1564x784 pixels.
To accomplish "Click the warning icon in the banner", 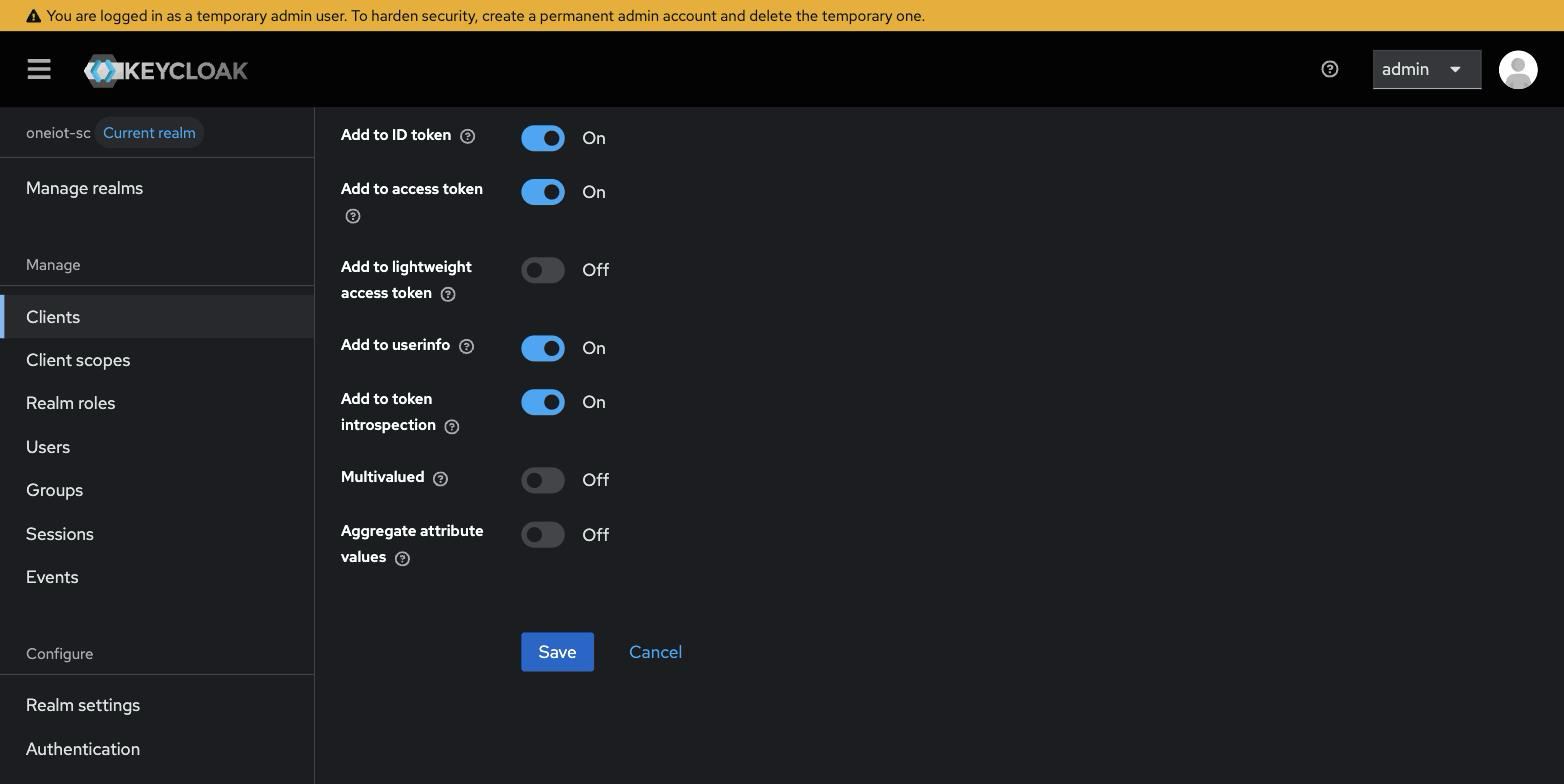I will pos(33,16).
